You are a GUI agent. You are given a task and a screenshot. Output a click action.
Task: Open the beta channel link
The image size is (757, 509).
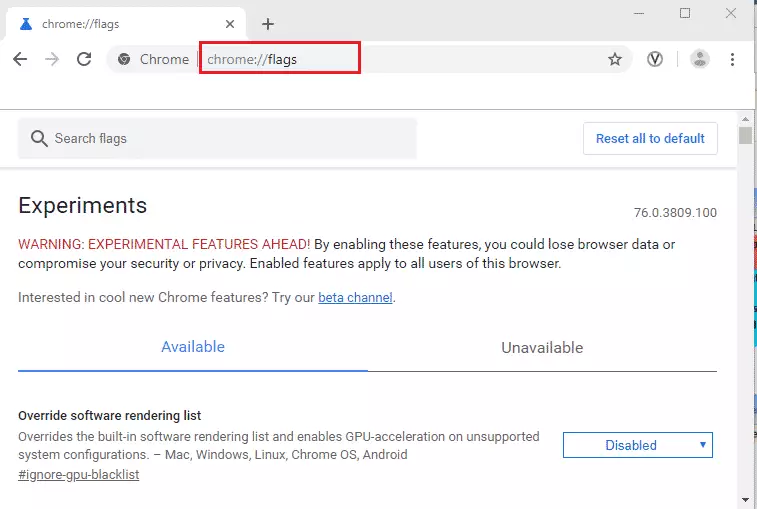355,297
